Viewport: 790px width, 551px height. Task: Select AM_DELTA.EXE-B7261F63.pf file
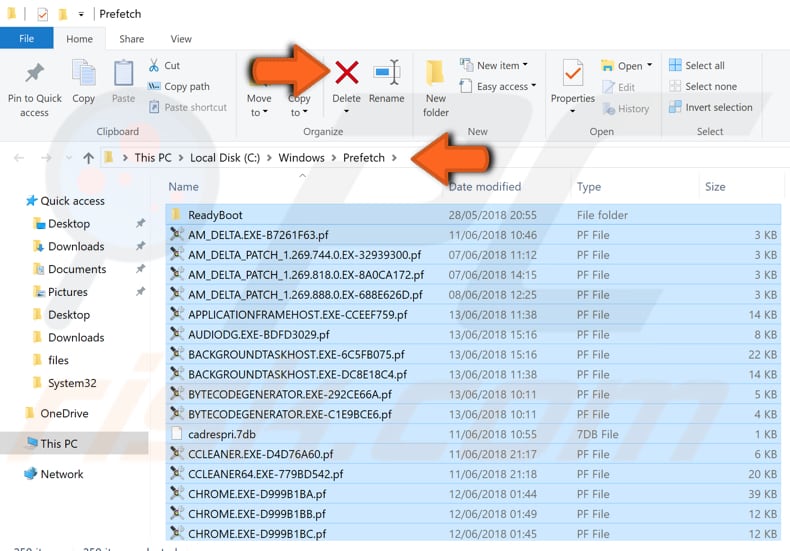click(473, 235)
